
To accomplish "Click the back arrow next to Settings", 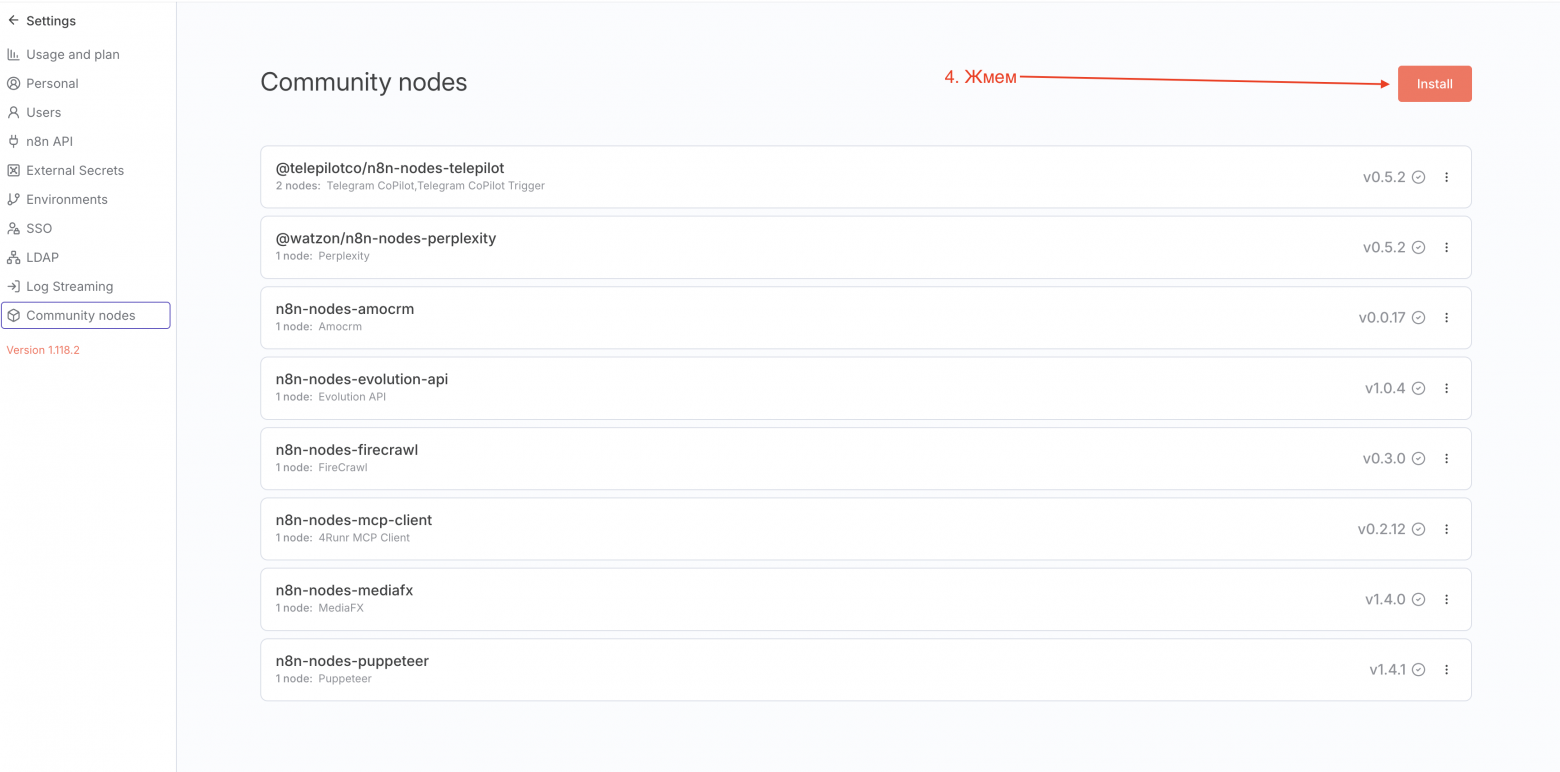I will point(13,20).
